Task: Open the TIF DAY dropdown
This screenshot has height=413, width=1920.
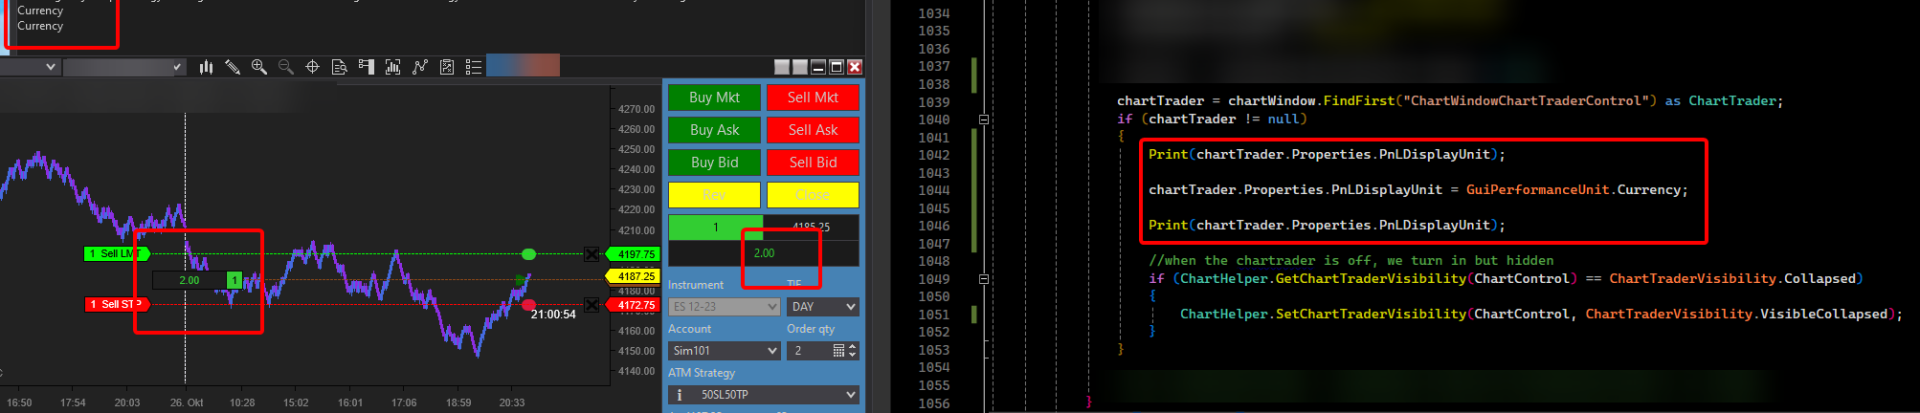Action: (x=823, y=307)
